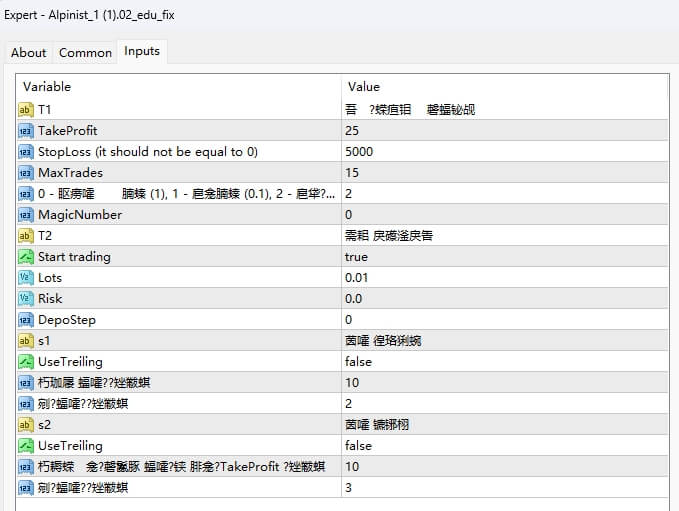Image resolution: width=679 pixels, height=511 pixels.
Task: Select the s2 variable name
Action: 45,425
